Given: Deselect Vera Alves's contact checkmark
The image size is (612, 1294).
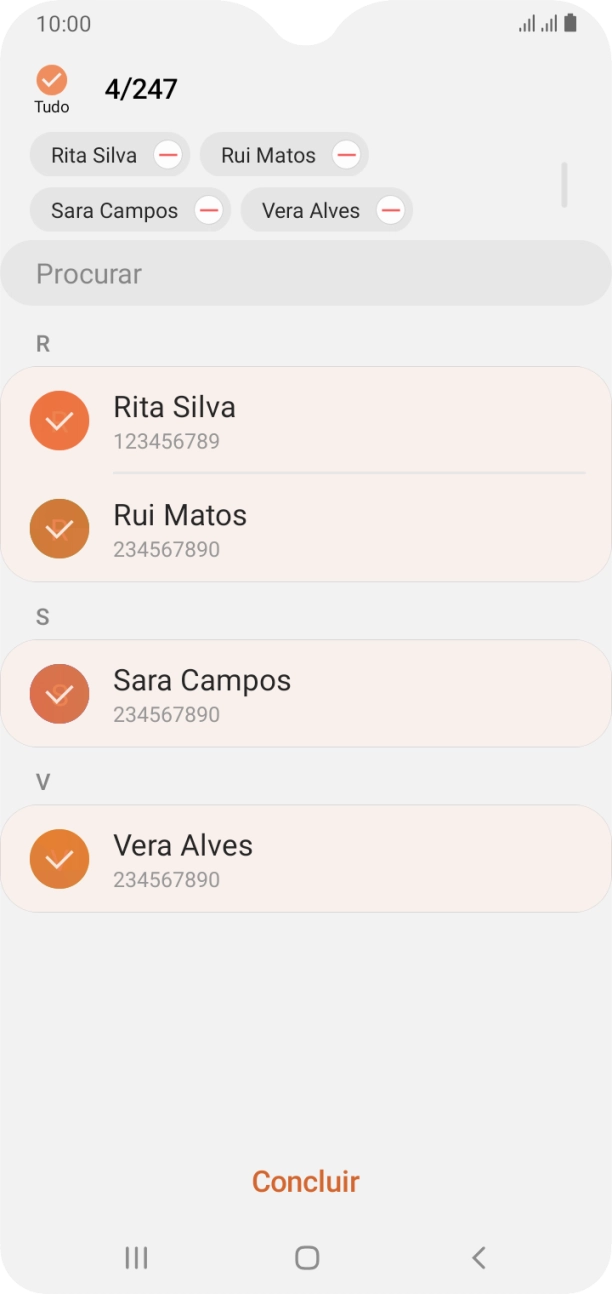Looking at the screenshot, I should (59, 858).
